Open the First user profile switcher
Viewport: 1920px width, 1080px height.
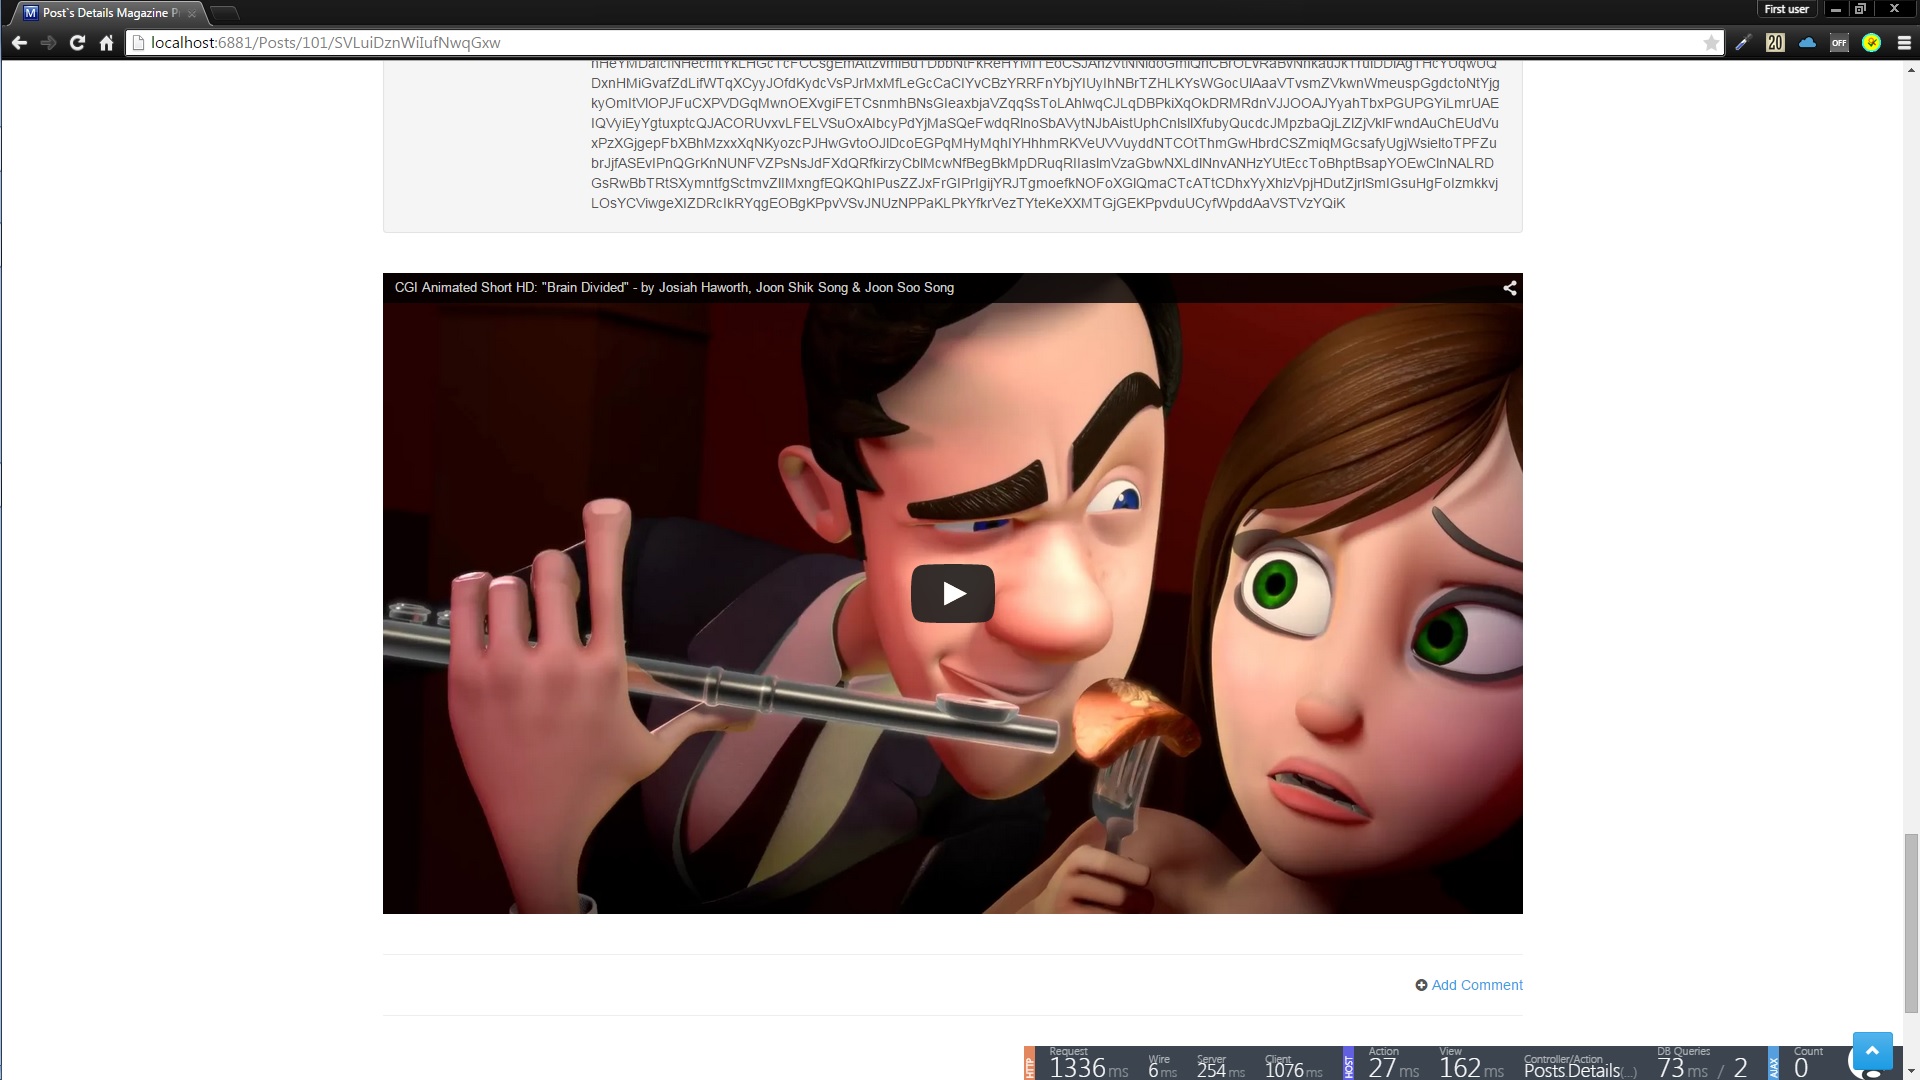[x=1786, y=9]
